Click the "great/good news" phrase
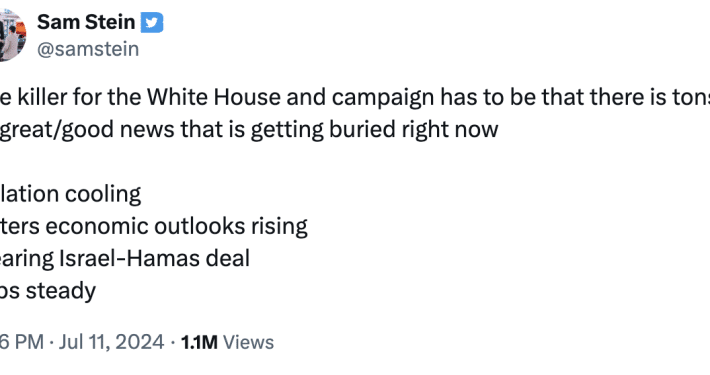 click(x=87, y=130)
